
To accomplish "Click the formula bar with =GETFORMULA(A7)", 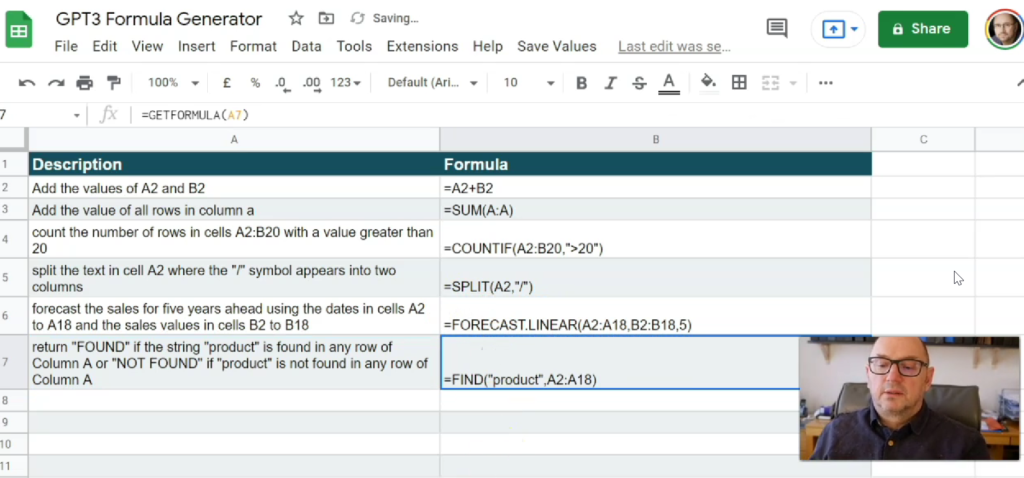I will (575, 115).
